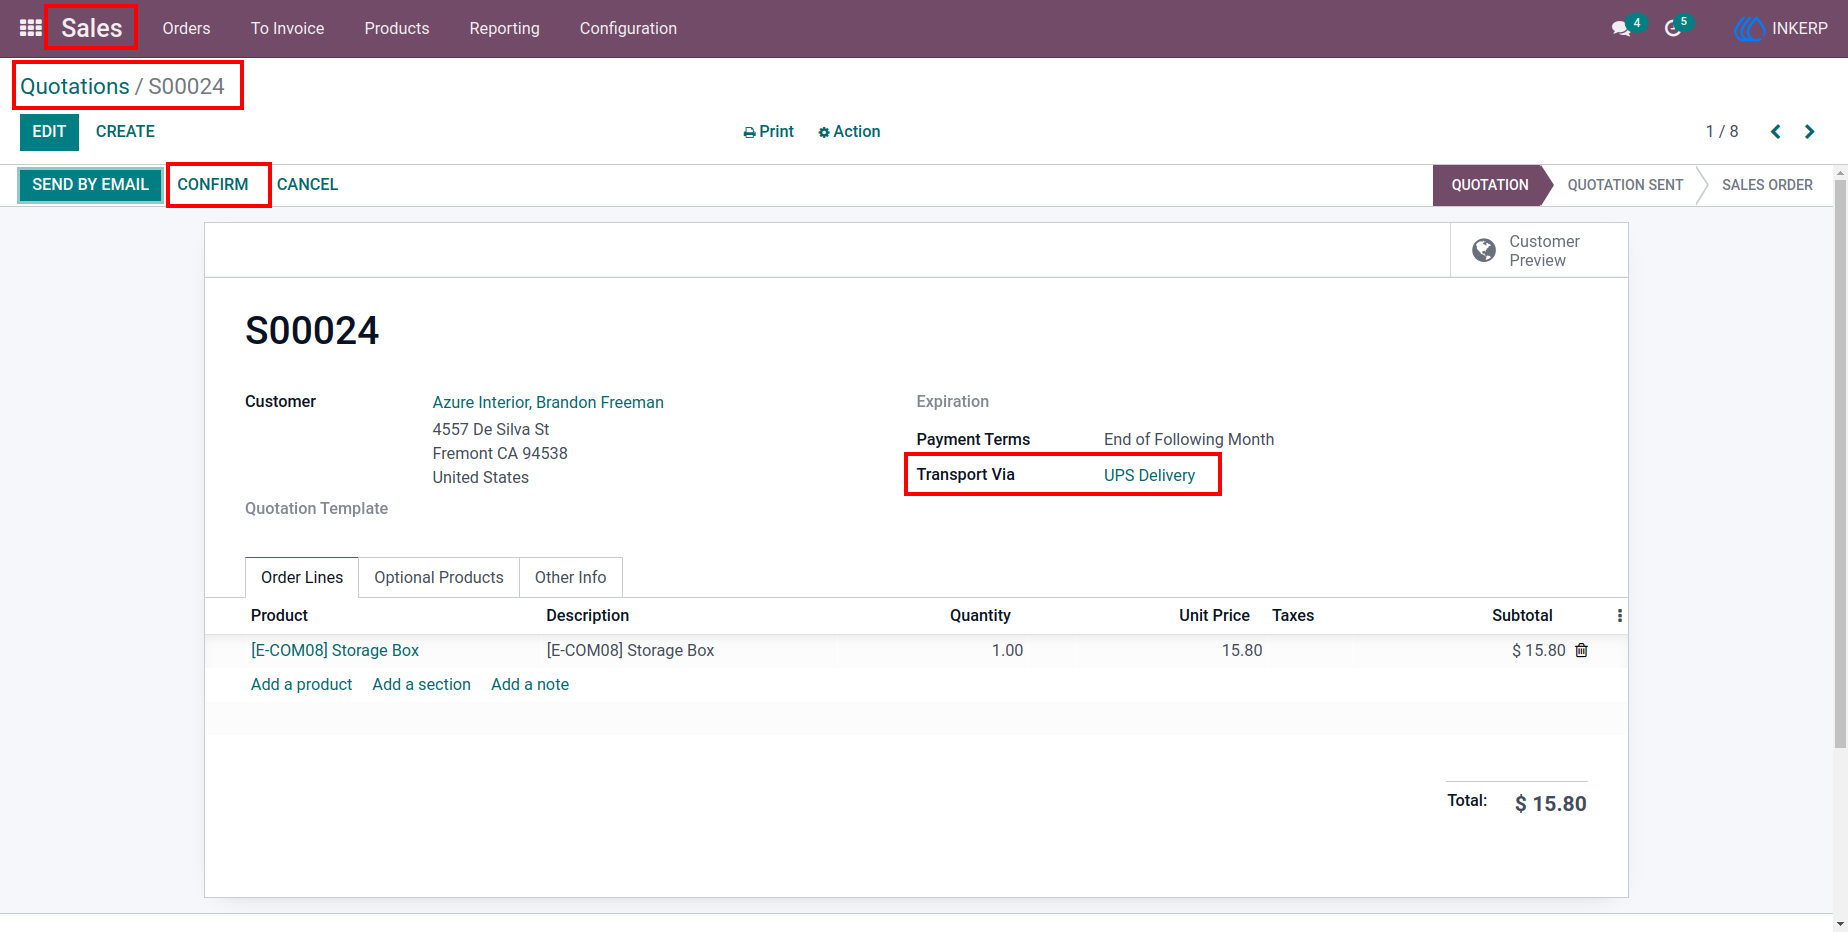Open the activities clock icon
This screenshot has width=1848, height=932.
1673,28
